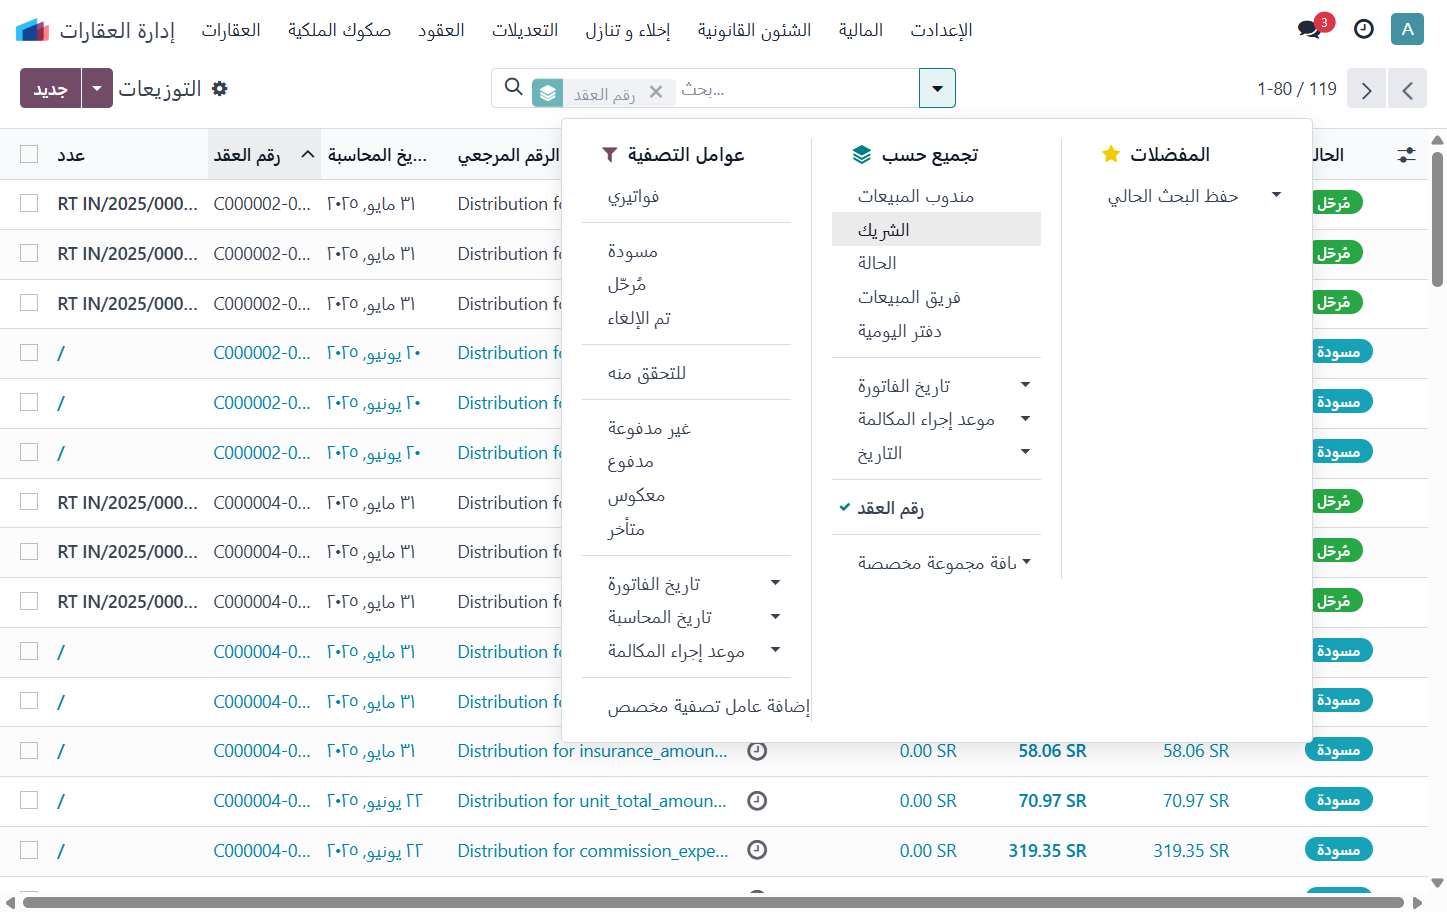Open العقود menu
This screenshot has height=912, width=1447.
point(441,30)
